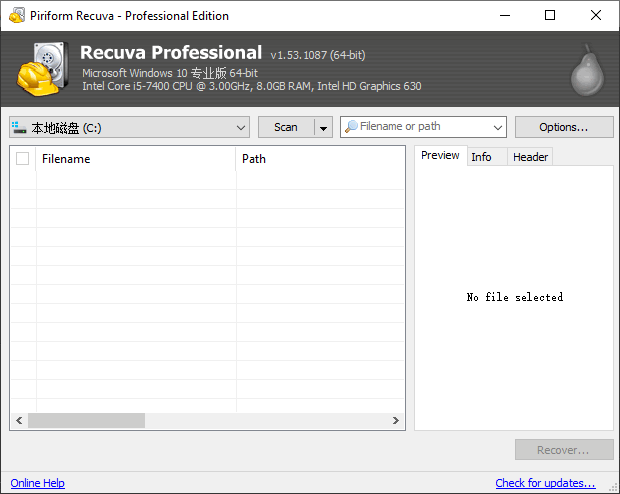
Task: Open the Online Help link
Action: point(38,483)
